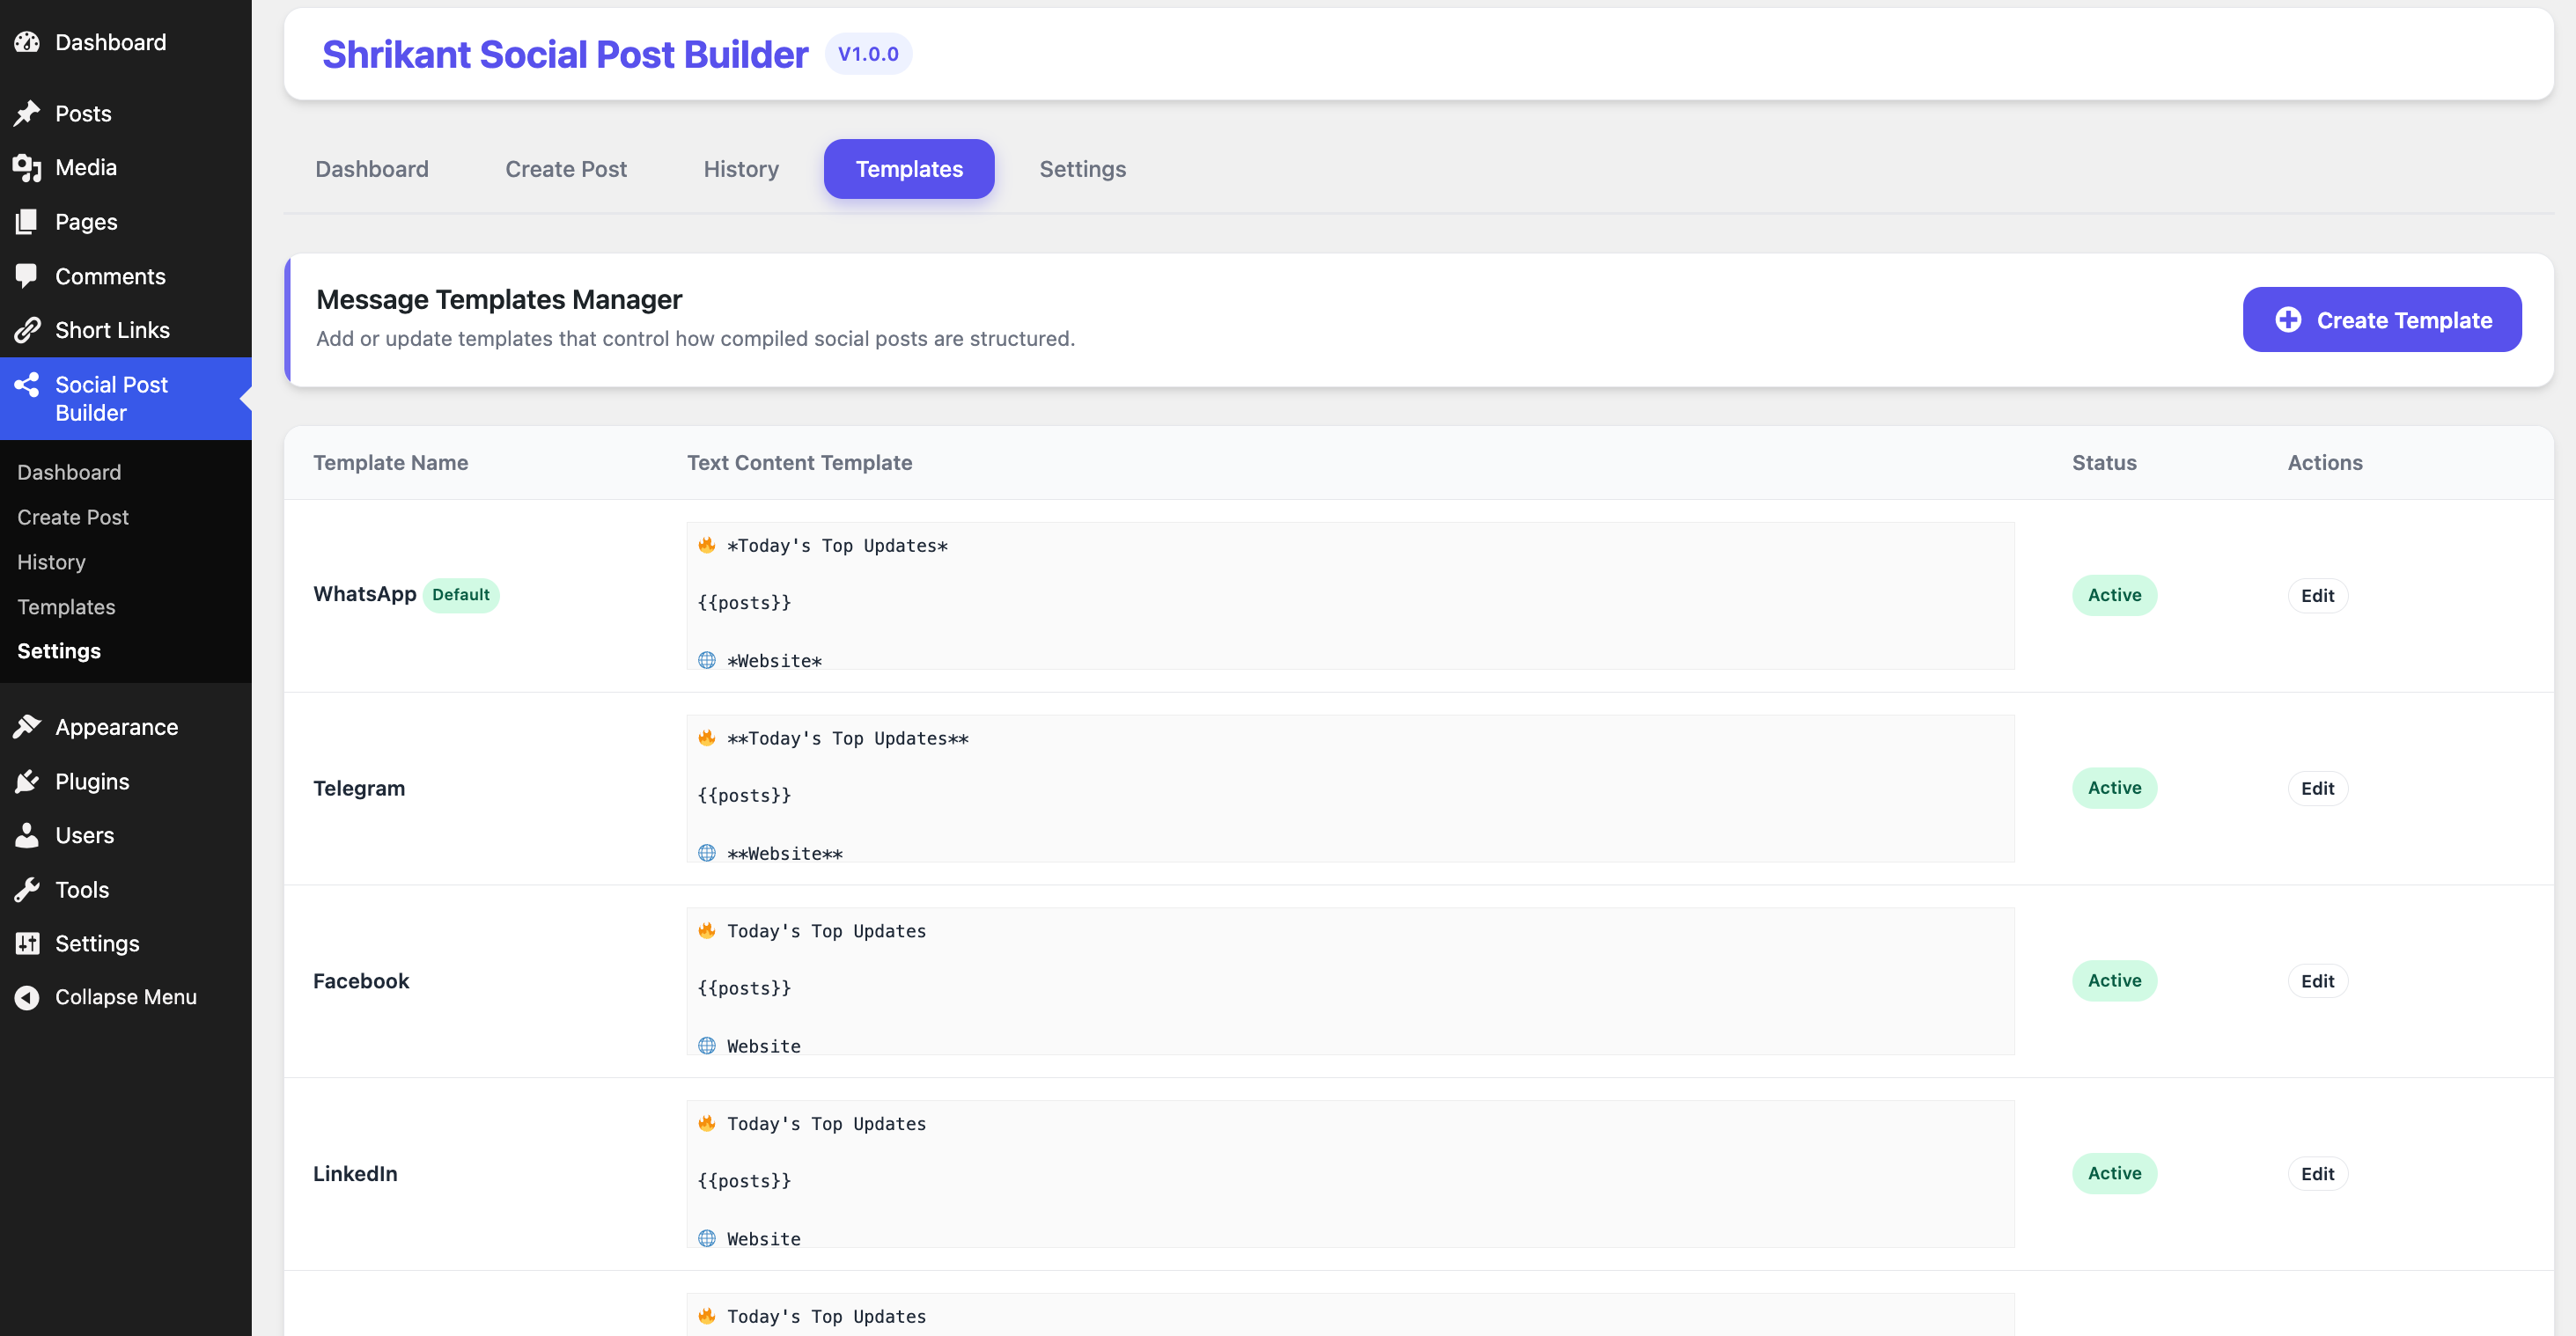Open Short Links from admin sidebar
Image resolution: width=2576 pixels, height=1336 pixels.
tap(126, 330)
